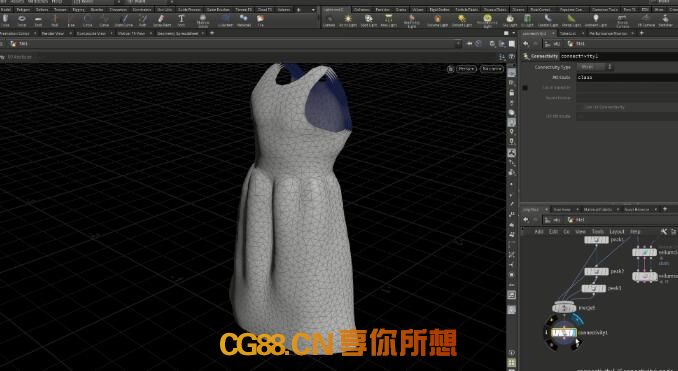This screenshot has width=678, height=371.
Task: Open the left shelf set options arrow
Action: pos(313,9)
